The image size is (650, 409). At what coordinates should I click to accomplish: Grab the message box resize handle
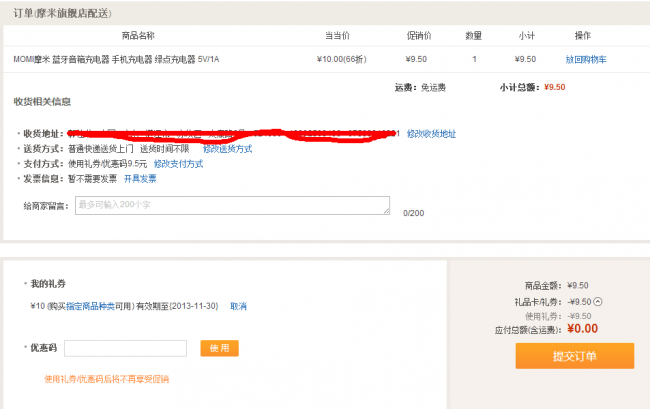(x=387, y=212)
